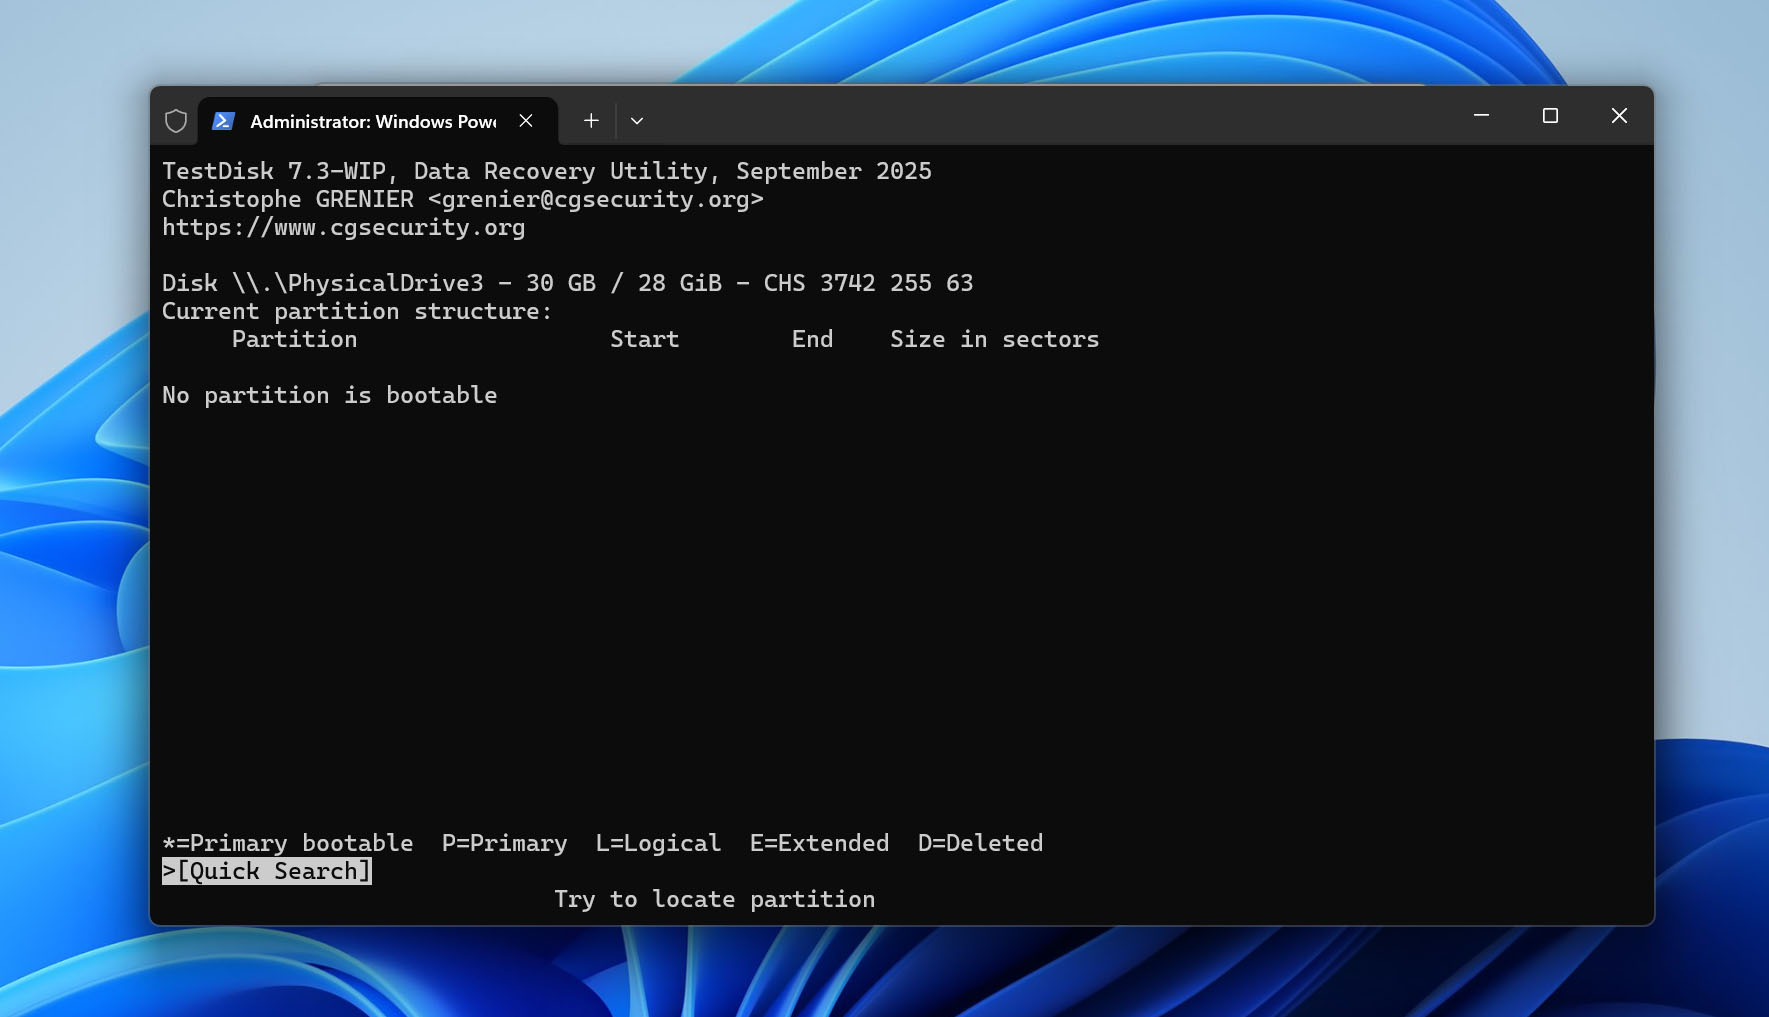Click the 'D=Deleted' legend entry
Screen dimensions: 1769x1017
coord(981,844)
